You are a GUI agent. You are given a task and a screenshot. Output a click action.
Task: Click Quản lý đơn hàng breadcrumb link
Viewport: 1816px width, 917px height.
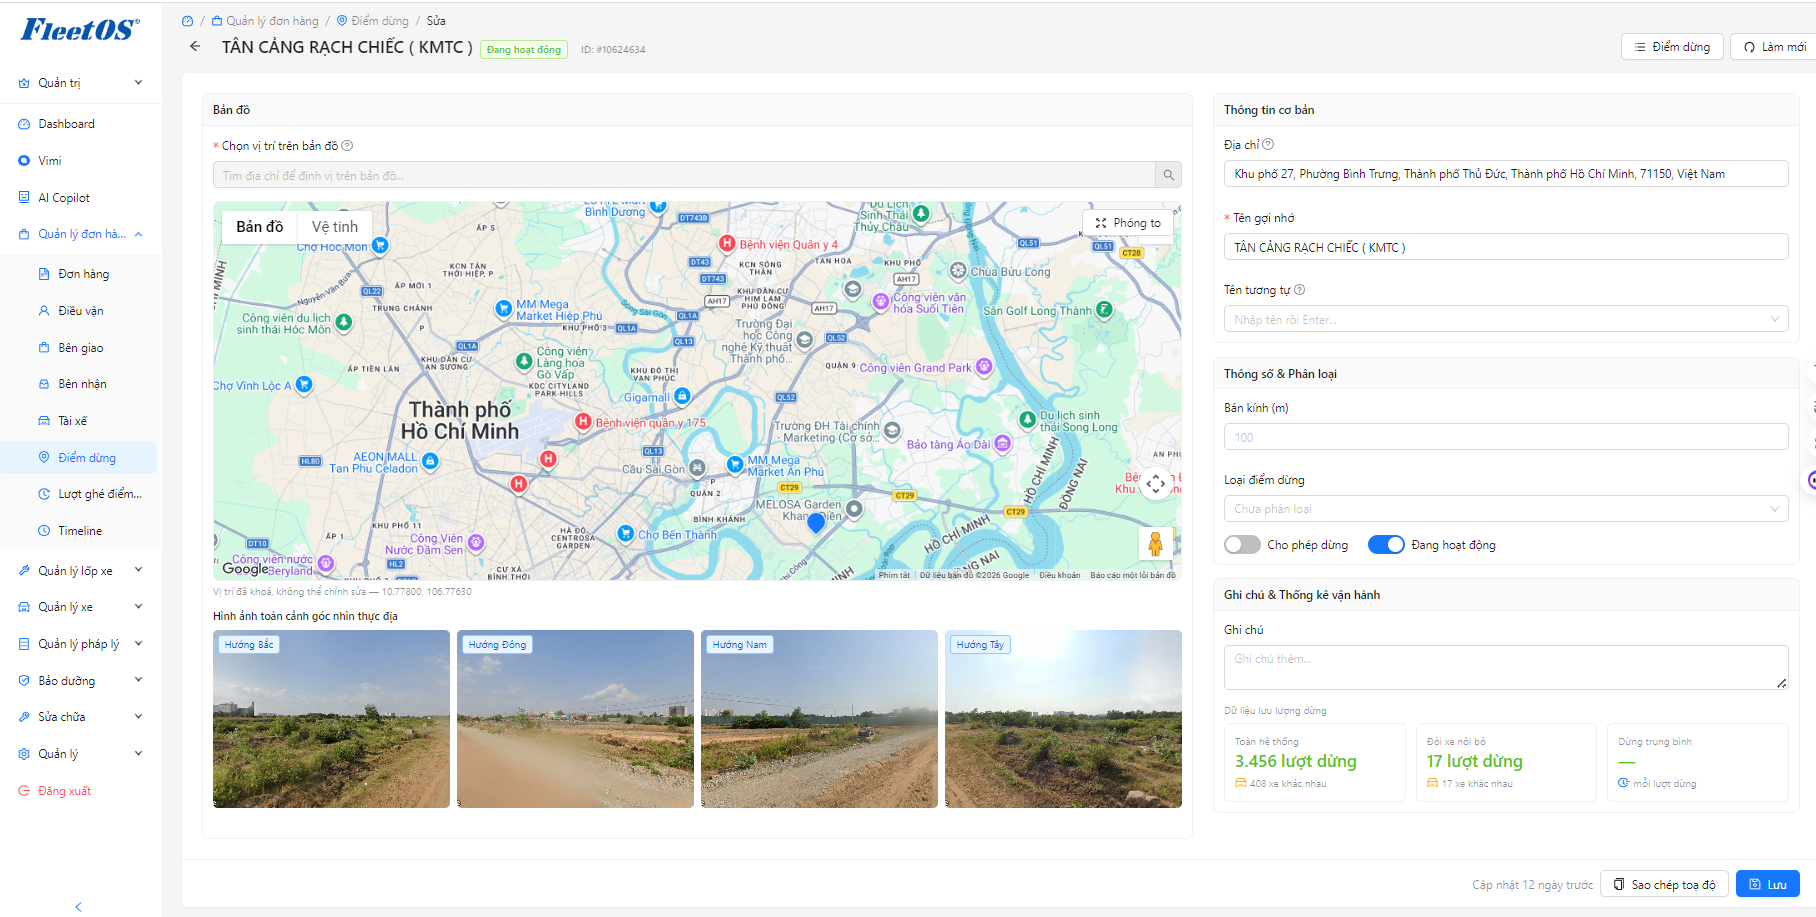[265, 21]
